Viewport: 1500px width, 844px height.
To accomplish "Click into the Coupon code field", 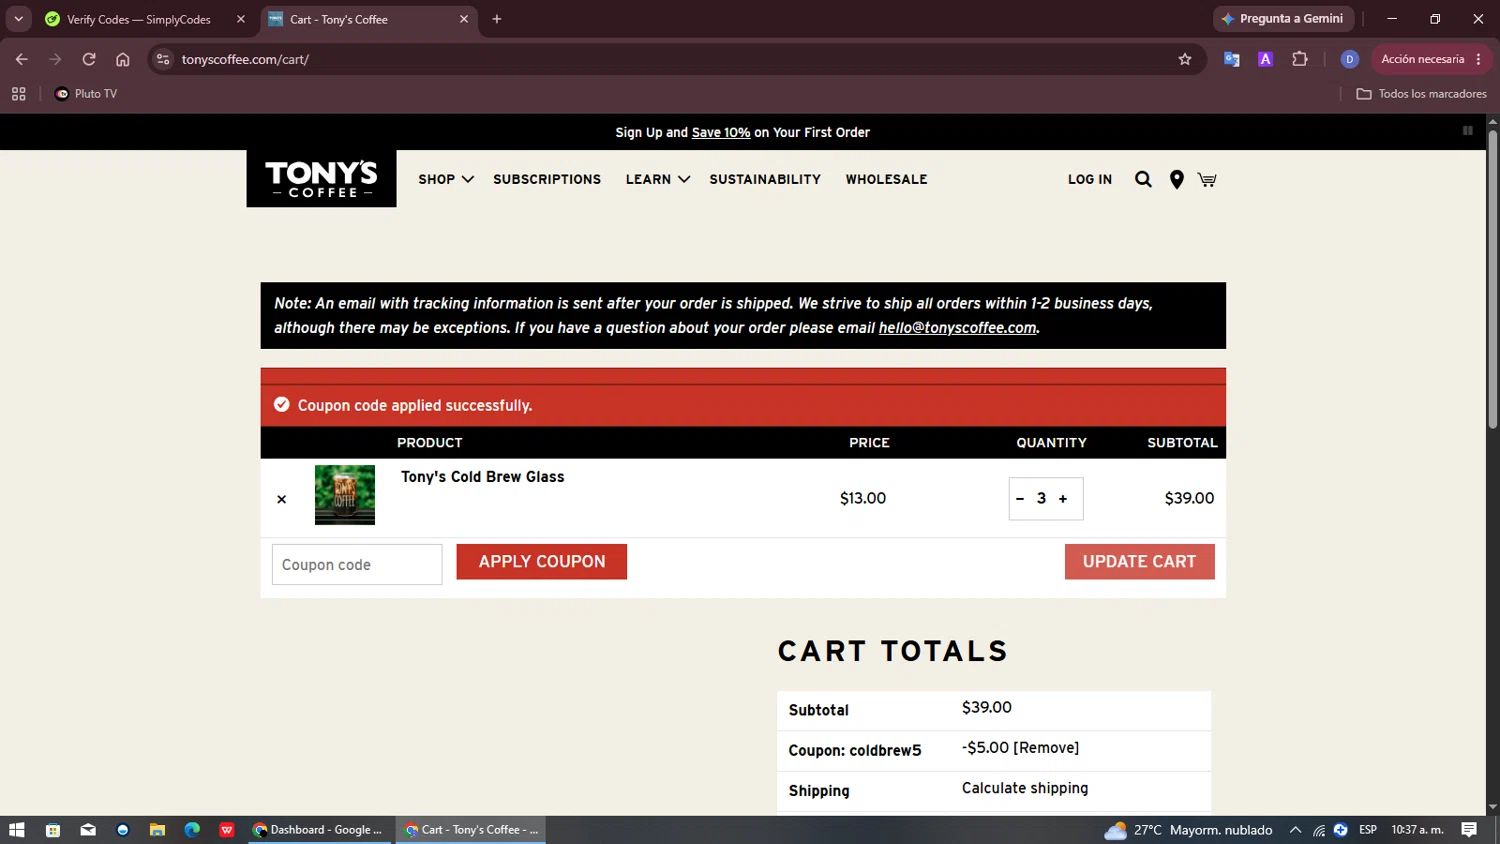I will coord(357,565).
